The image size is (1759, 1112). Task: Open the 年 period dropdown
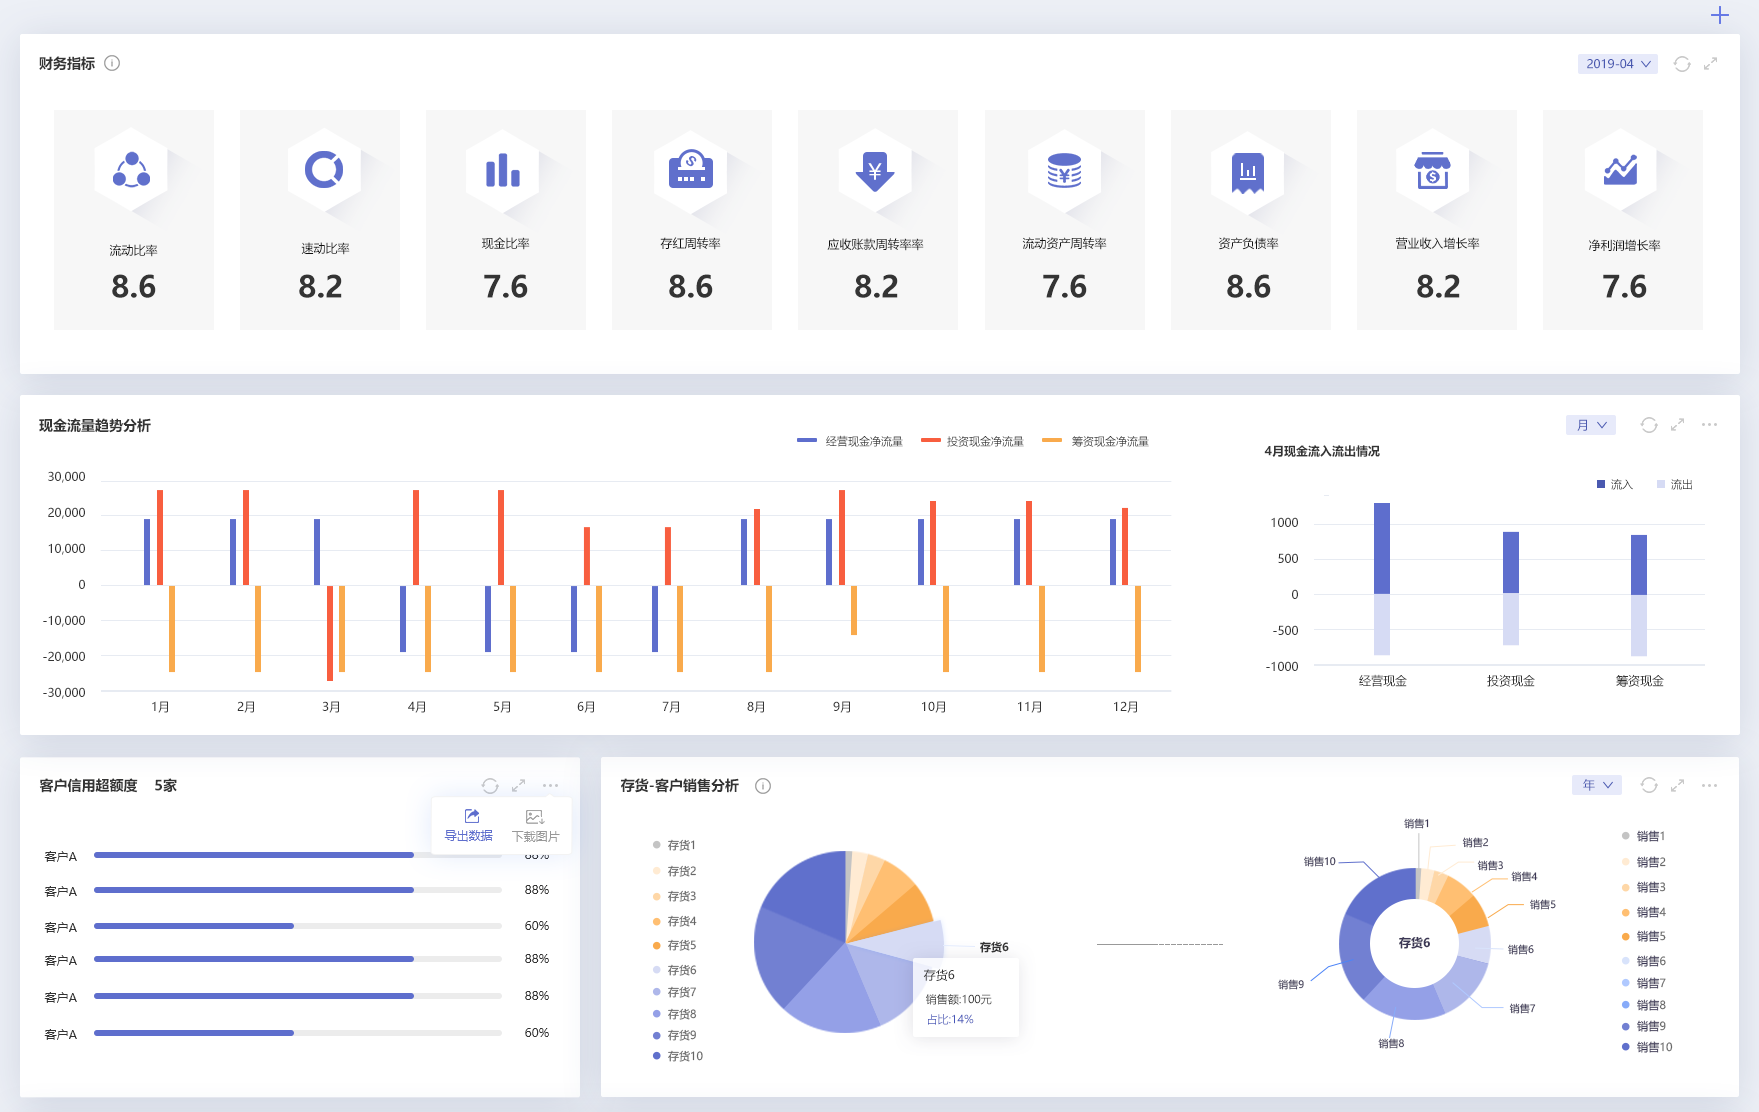[1597, 786]
